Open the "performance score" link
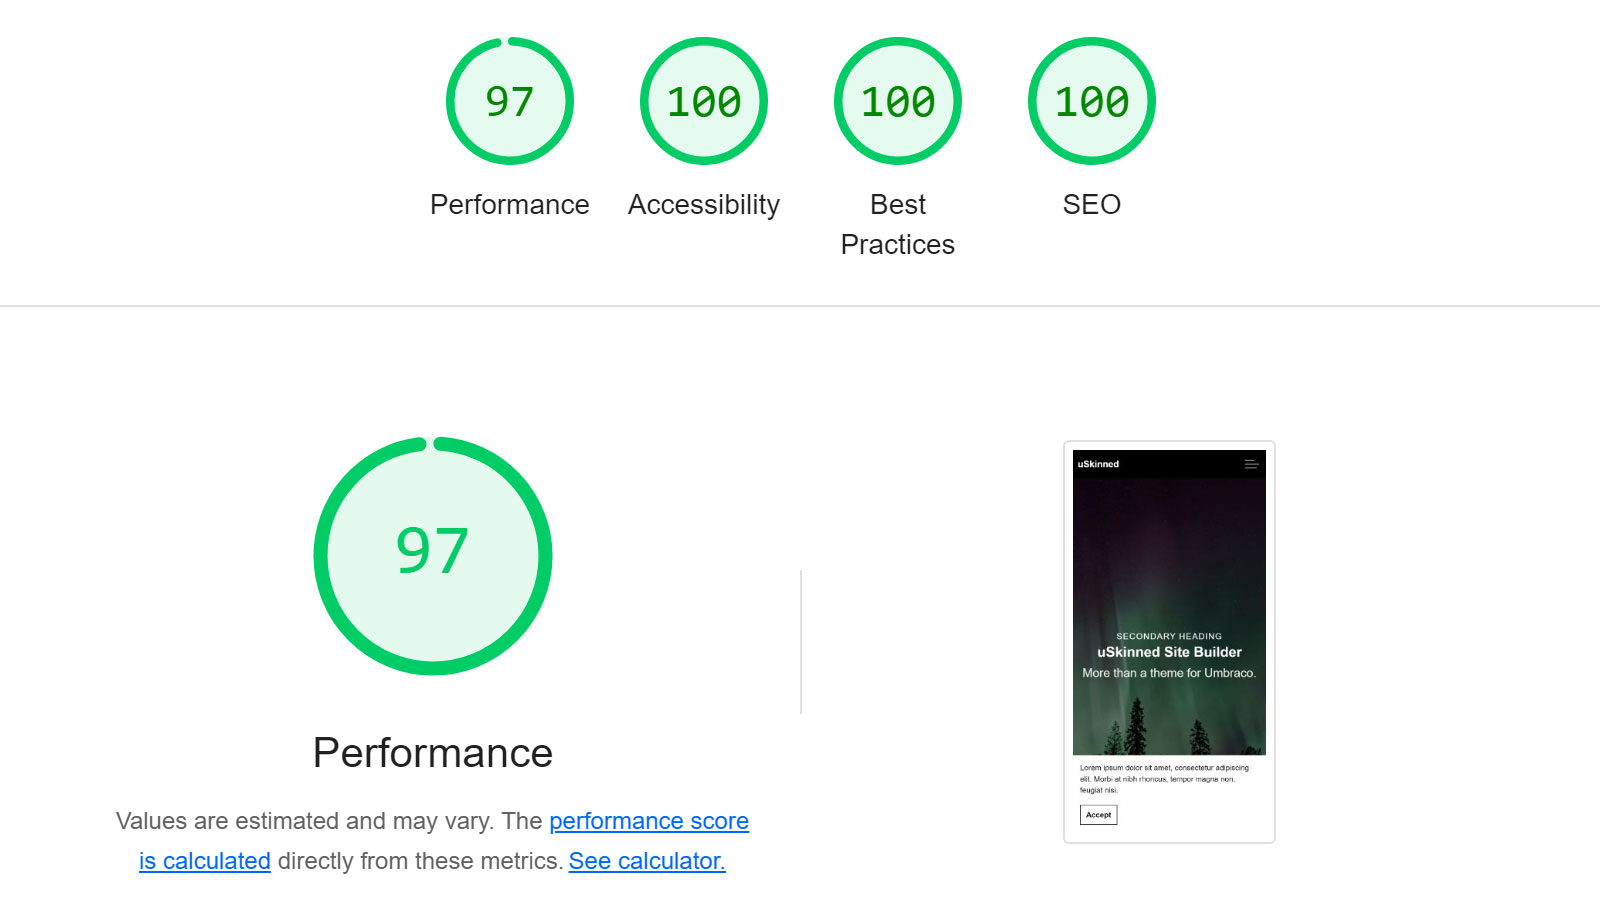This screenshot has height=899, width=1600. [x=648, y=821]
